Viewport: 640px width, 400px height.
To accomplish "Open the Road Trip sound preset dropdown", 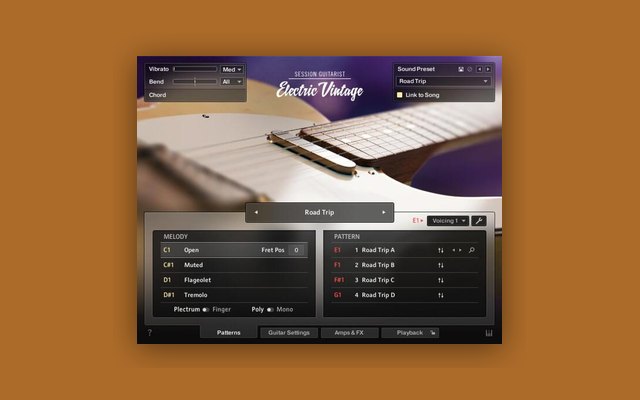I will [443, 81].
